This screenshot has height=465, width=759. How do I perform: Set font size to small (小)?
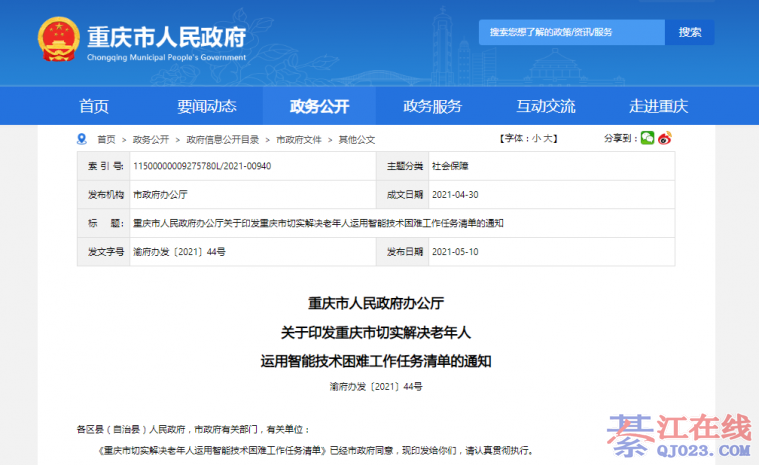pos(537,138)
